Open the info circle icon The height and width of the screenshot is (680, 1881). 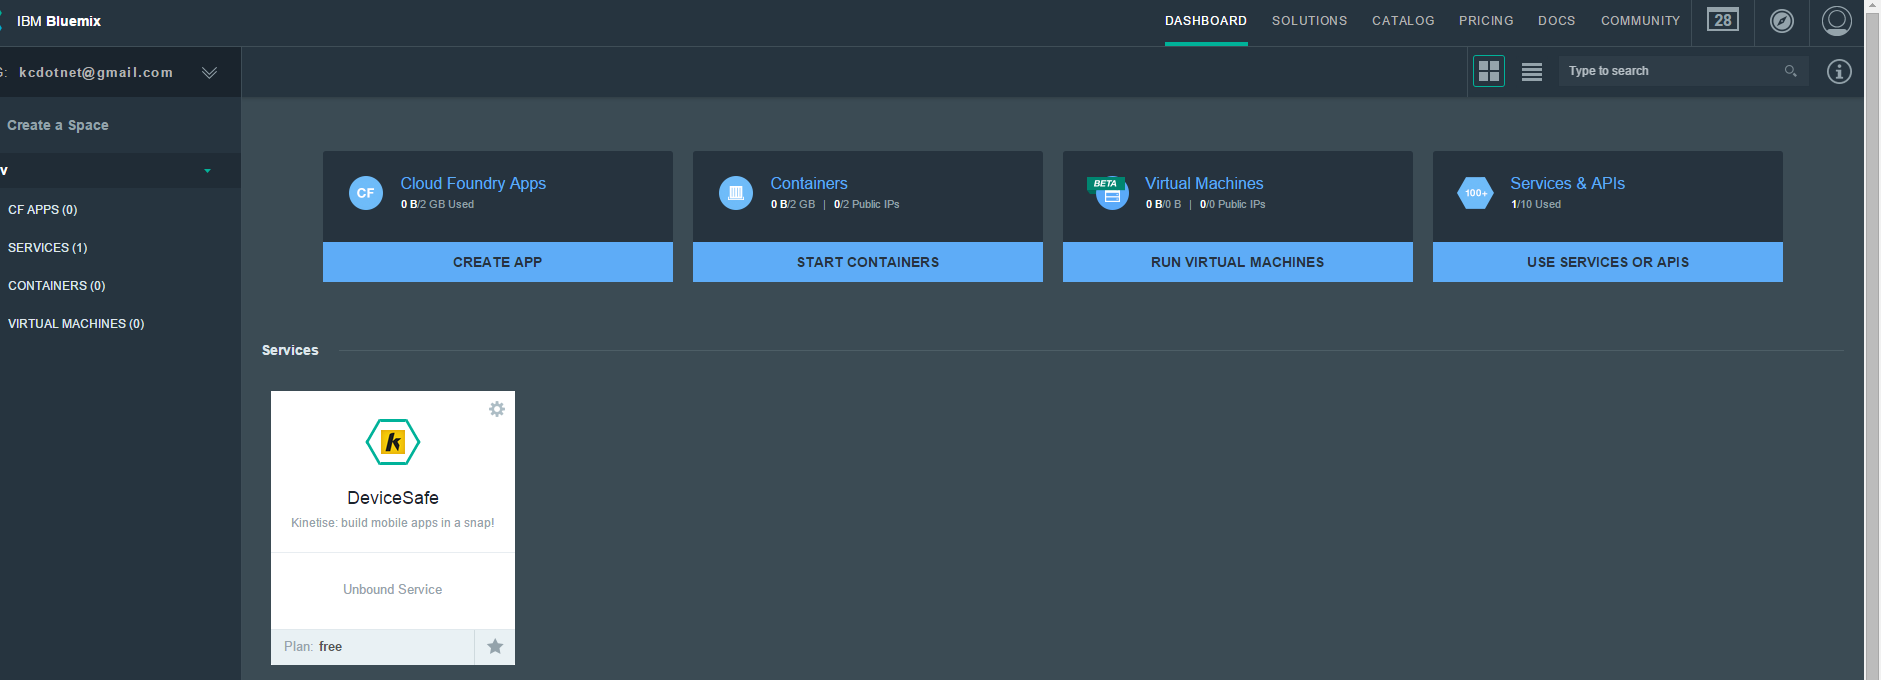click(x=1839, y=71)
